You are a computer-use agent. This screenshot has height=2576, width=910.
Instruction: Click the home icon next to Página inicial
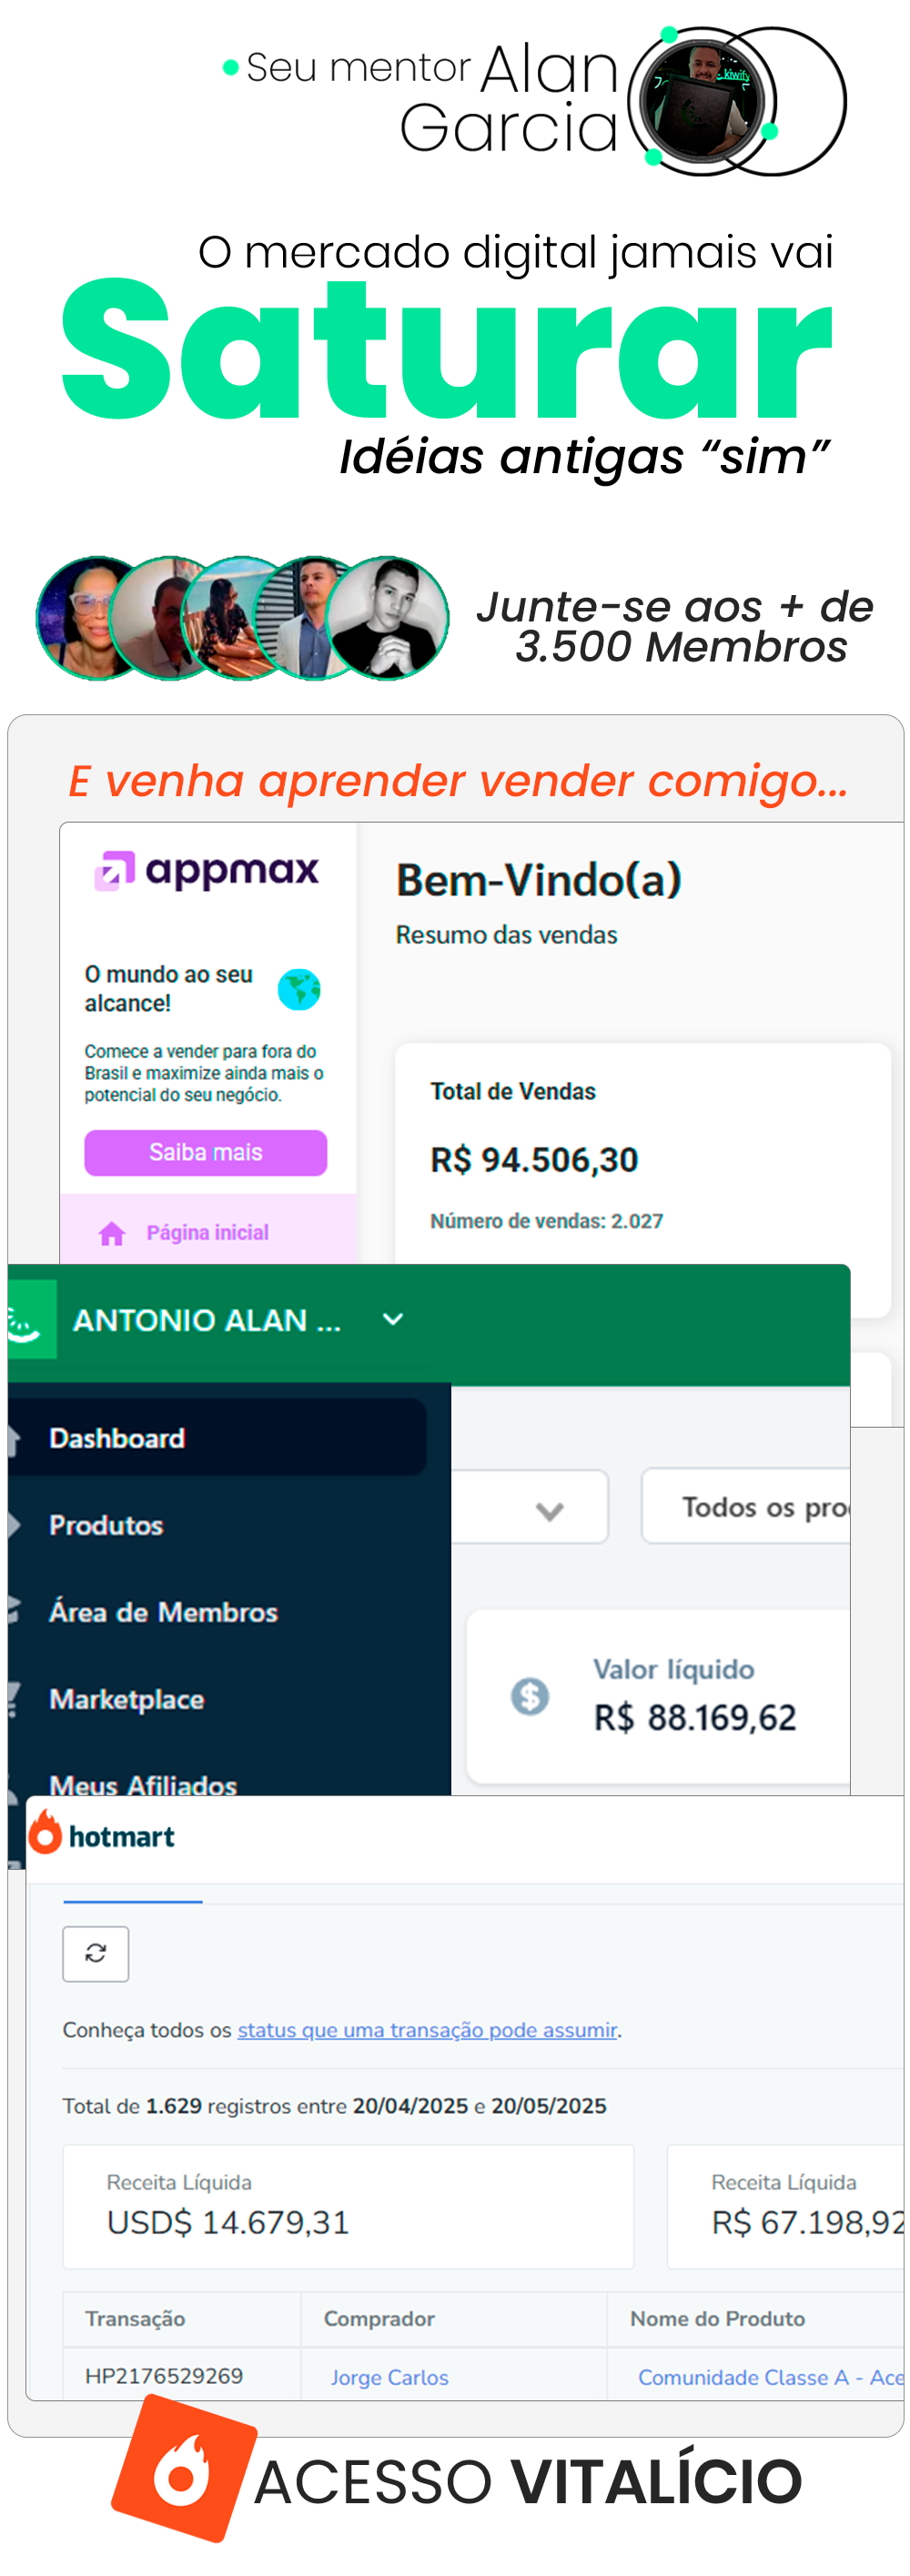coord(111,1233)
